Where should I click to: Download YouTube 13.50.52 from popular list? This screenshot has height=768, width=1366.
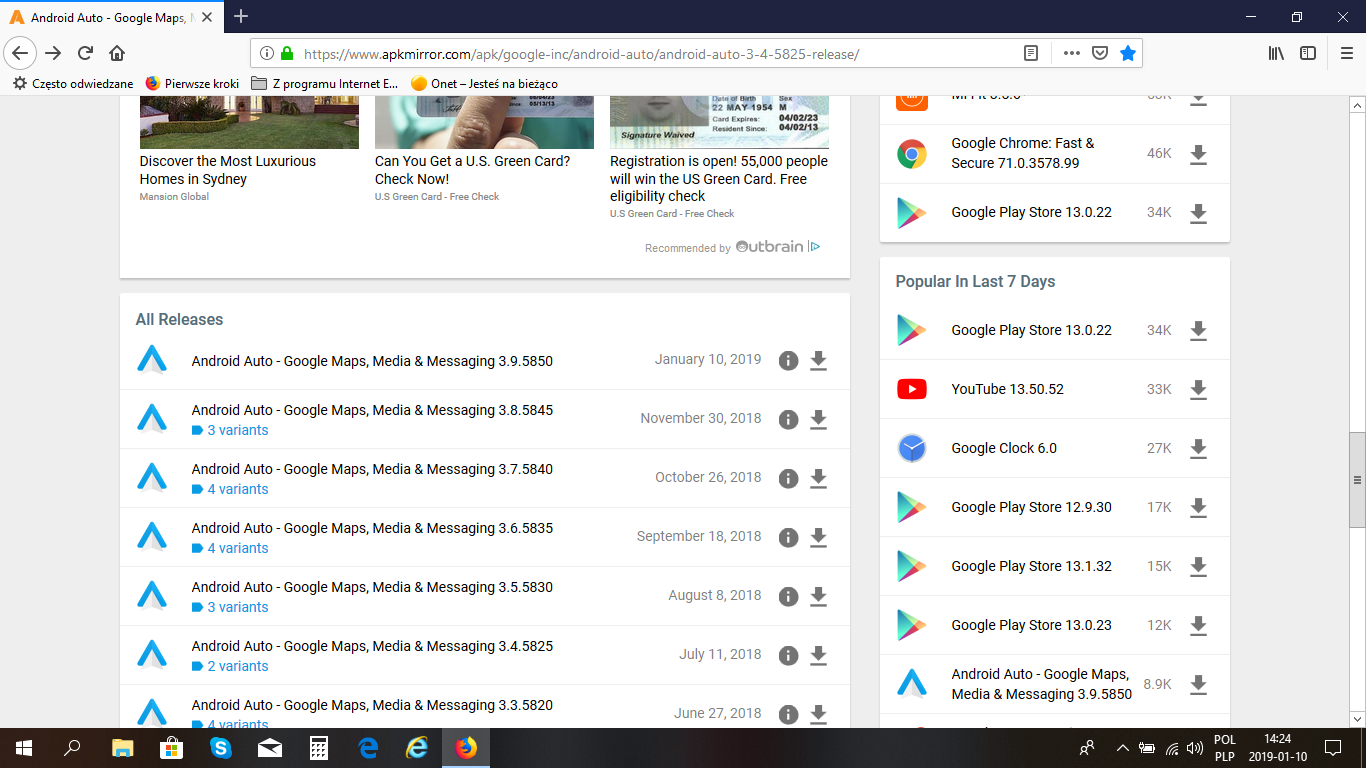click(x=1198, y=390)
